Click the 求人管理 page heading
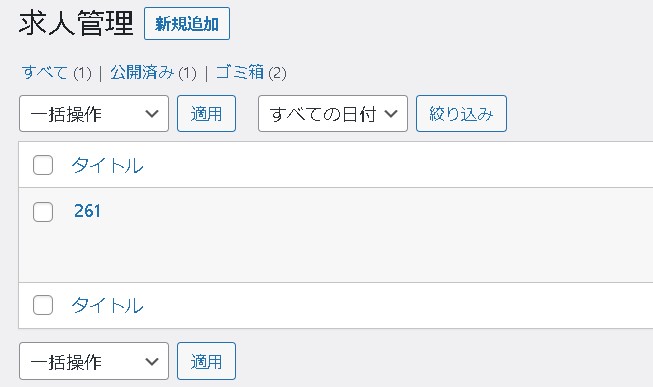 coord(76,23)
